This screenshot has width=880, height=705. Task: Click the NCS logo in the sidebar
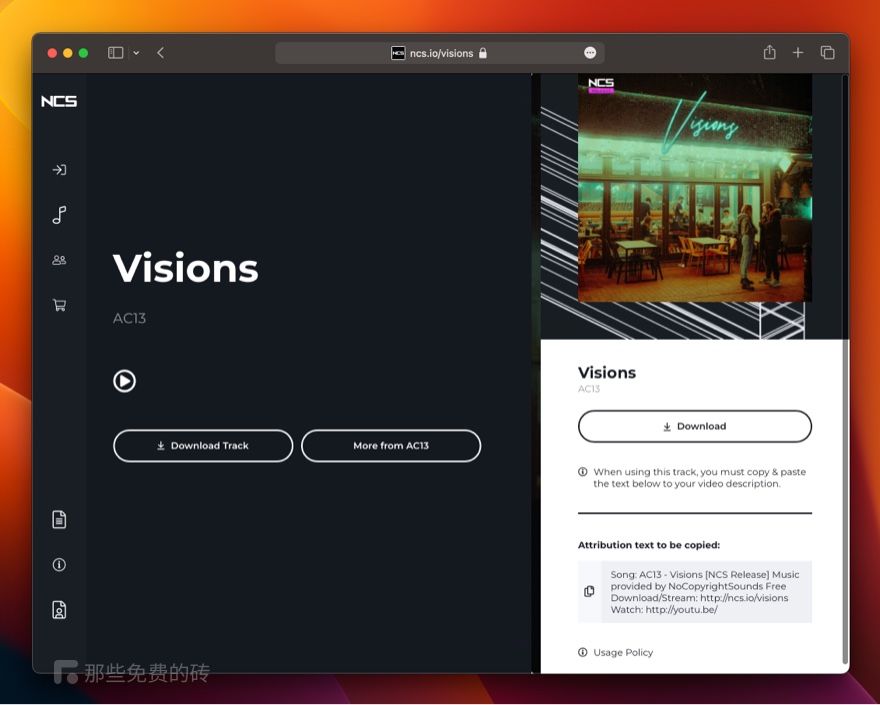[59, 101]
